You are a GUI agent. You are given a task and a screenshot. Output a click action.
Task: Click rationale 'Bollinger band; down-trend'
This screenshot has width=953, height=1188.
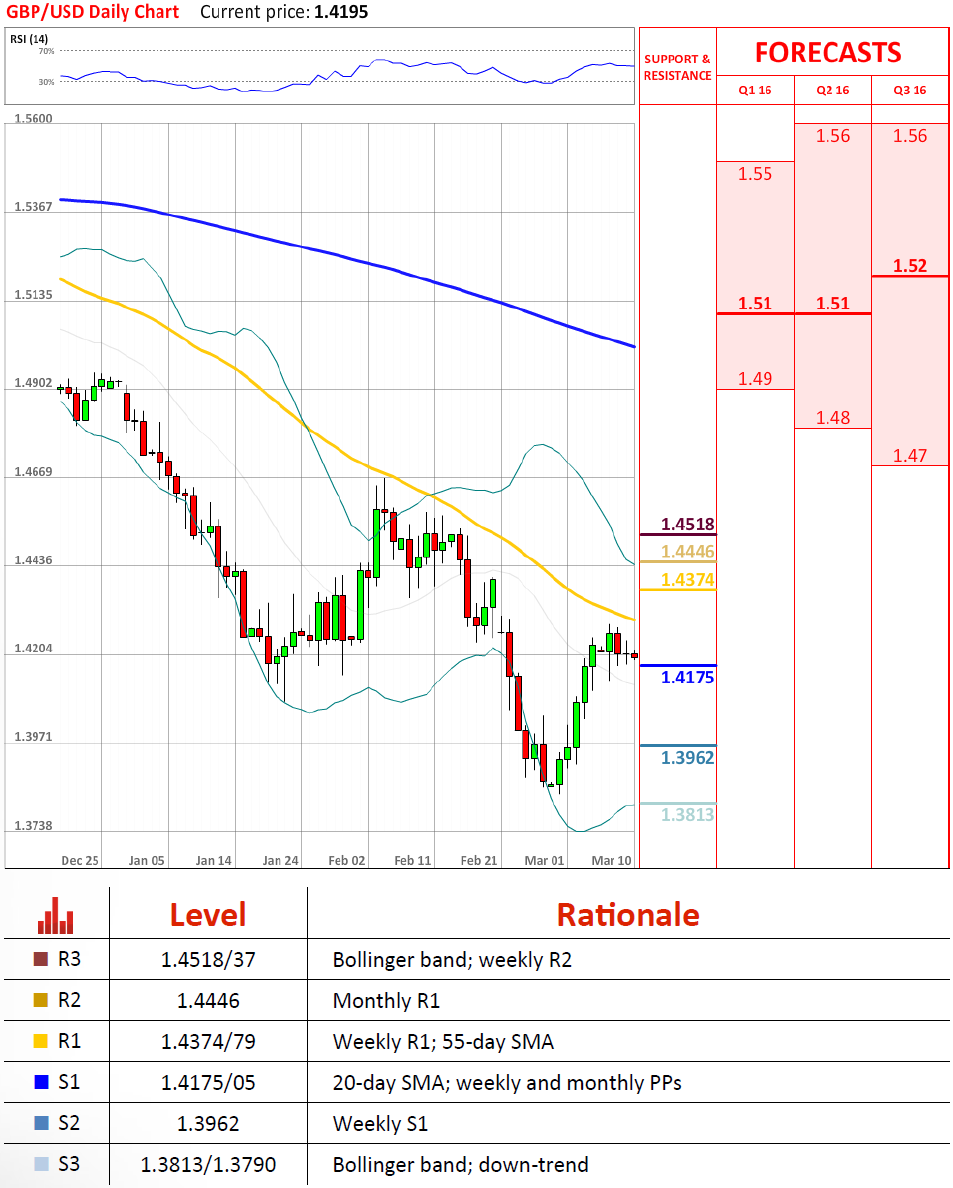click(461, 1165)
